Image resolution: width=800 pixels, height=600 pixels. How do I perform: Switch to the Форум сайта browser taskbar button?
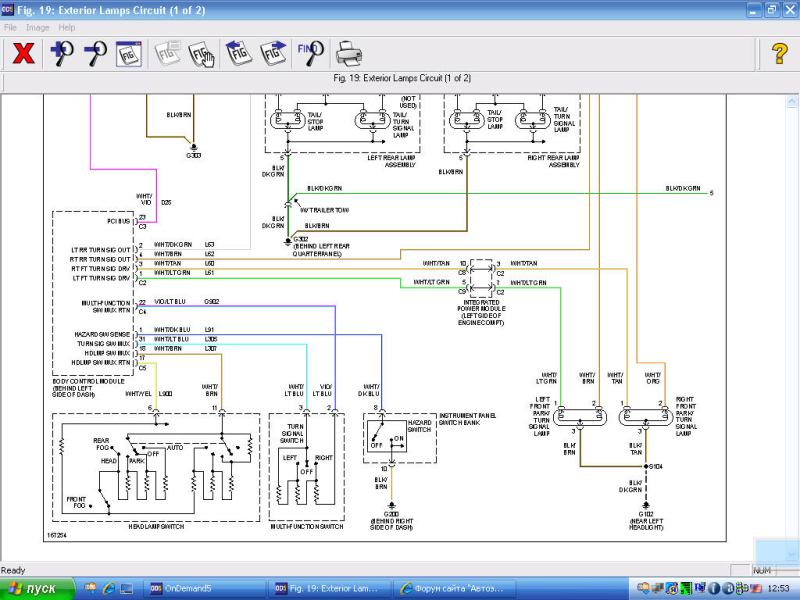click(455, 589)
